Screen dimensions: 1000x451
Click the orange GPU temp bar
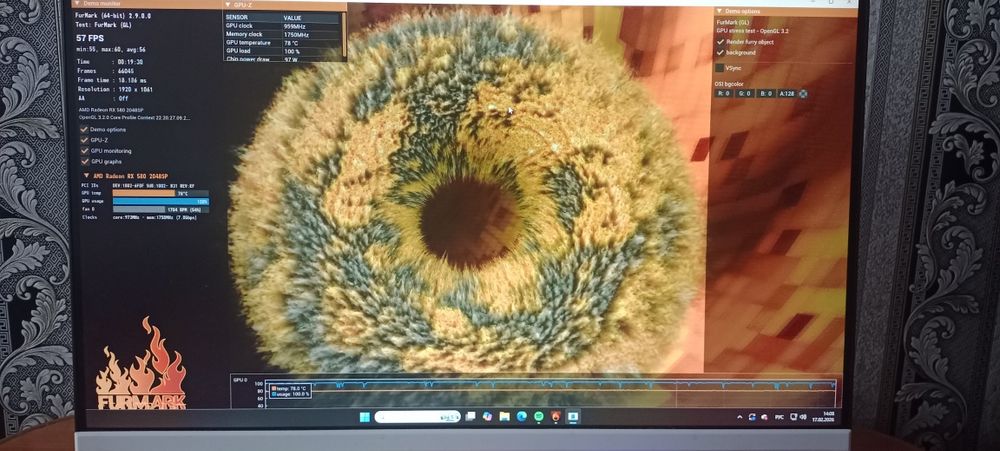click(144, 193)
